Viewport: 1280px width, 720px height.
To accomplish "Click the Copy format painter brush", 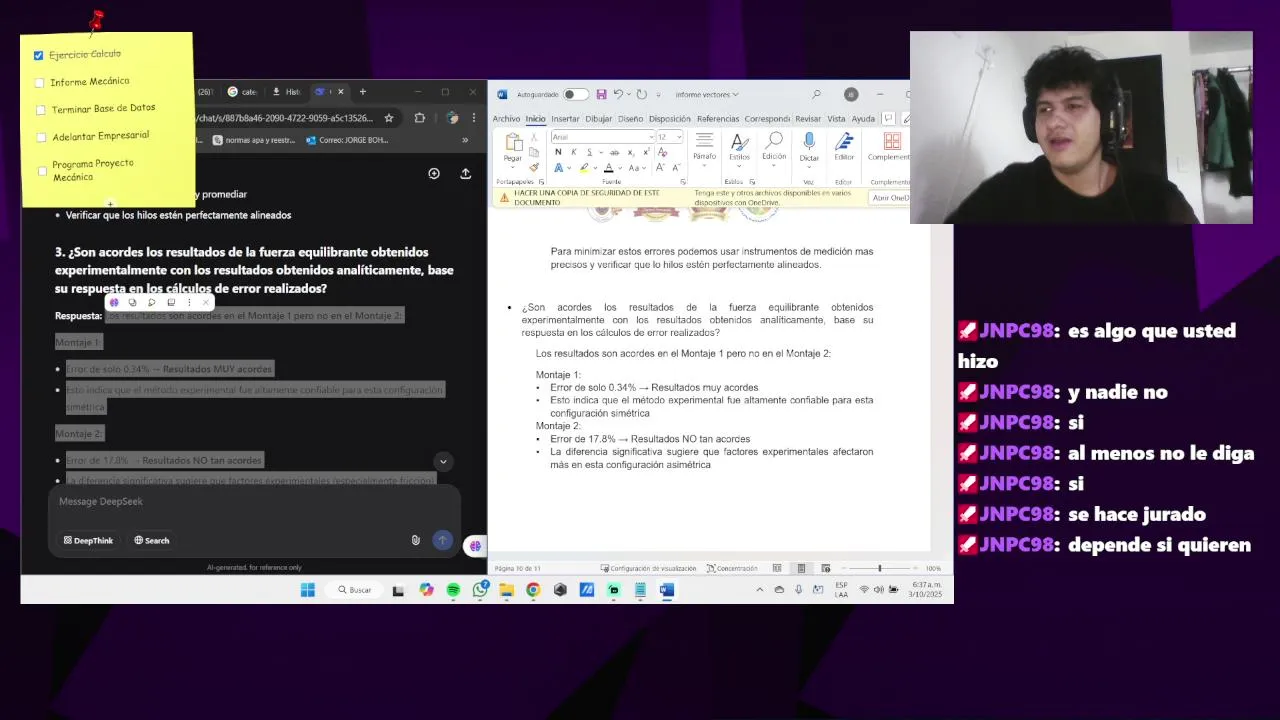I will pyautogui.click(x=534, y=167).
